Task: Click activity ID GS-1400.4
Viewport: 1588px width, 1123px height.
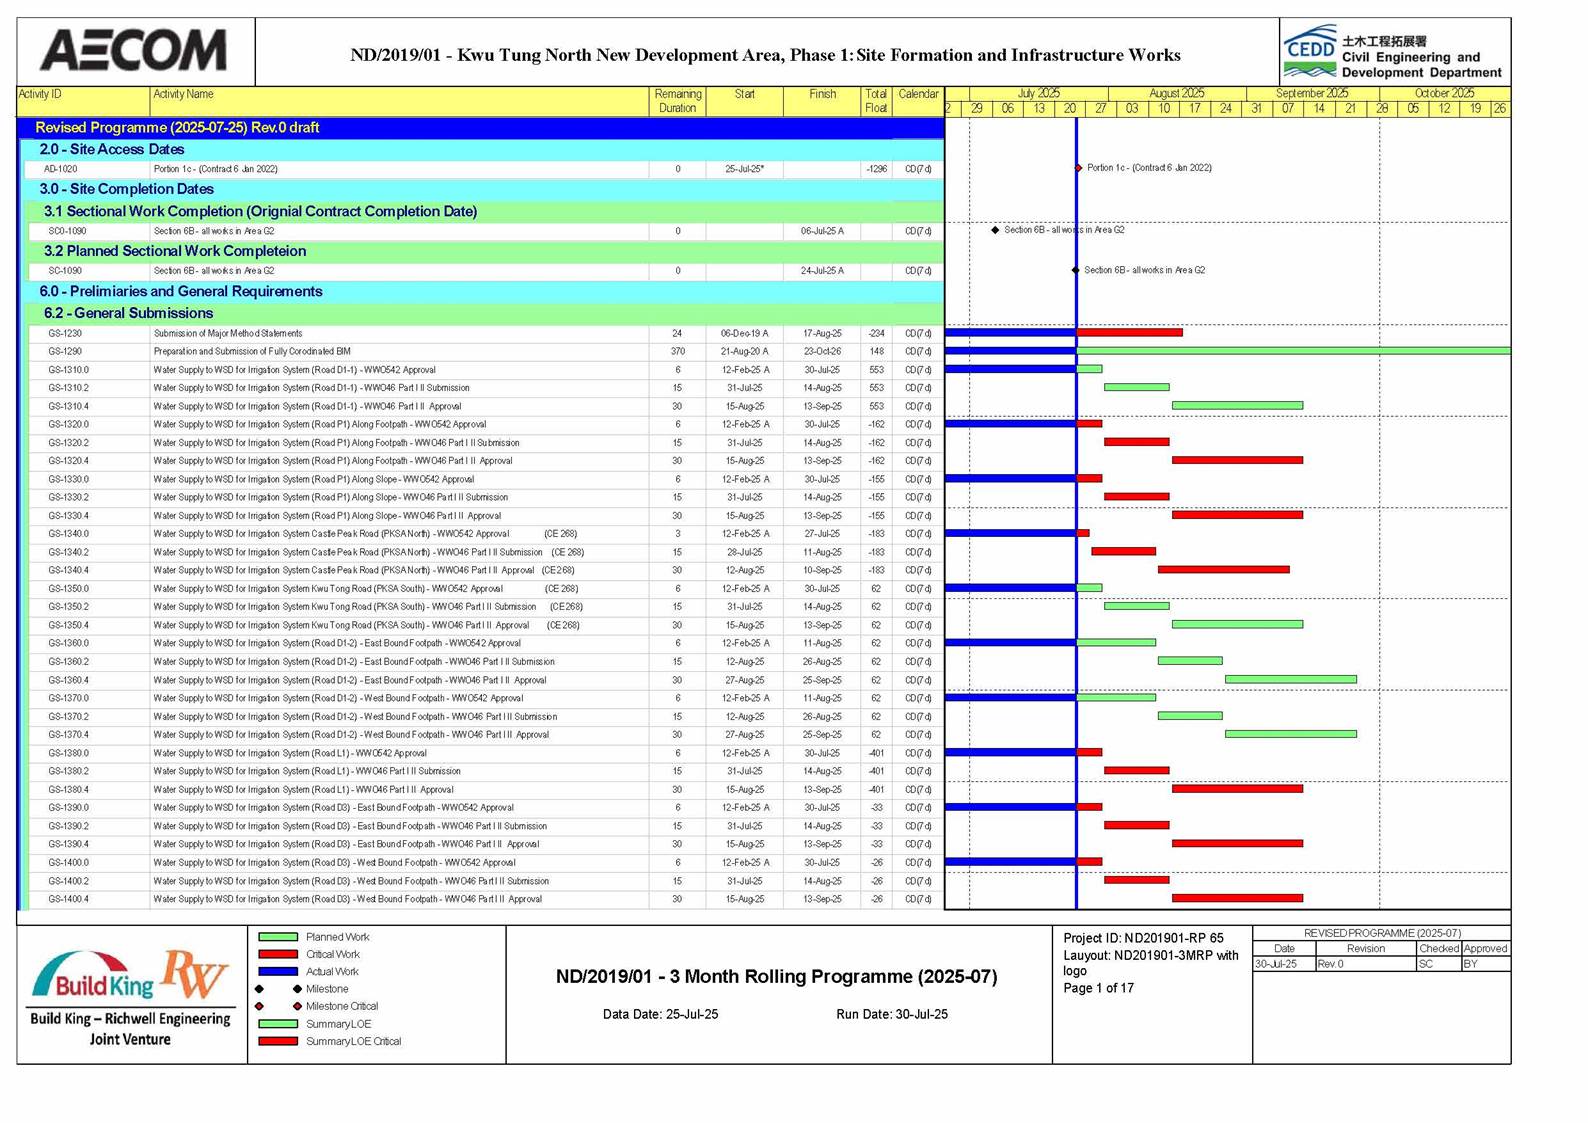Action: tap(68, 899)
